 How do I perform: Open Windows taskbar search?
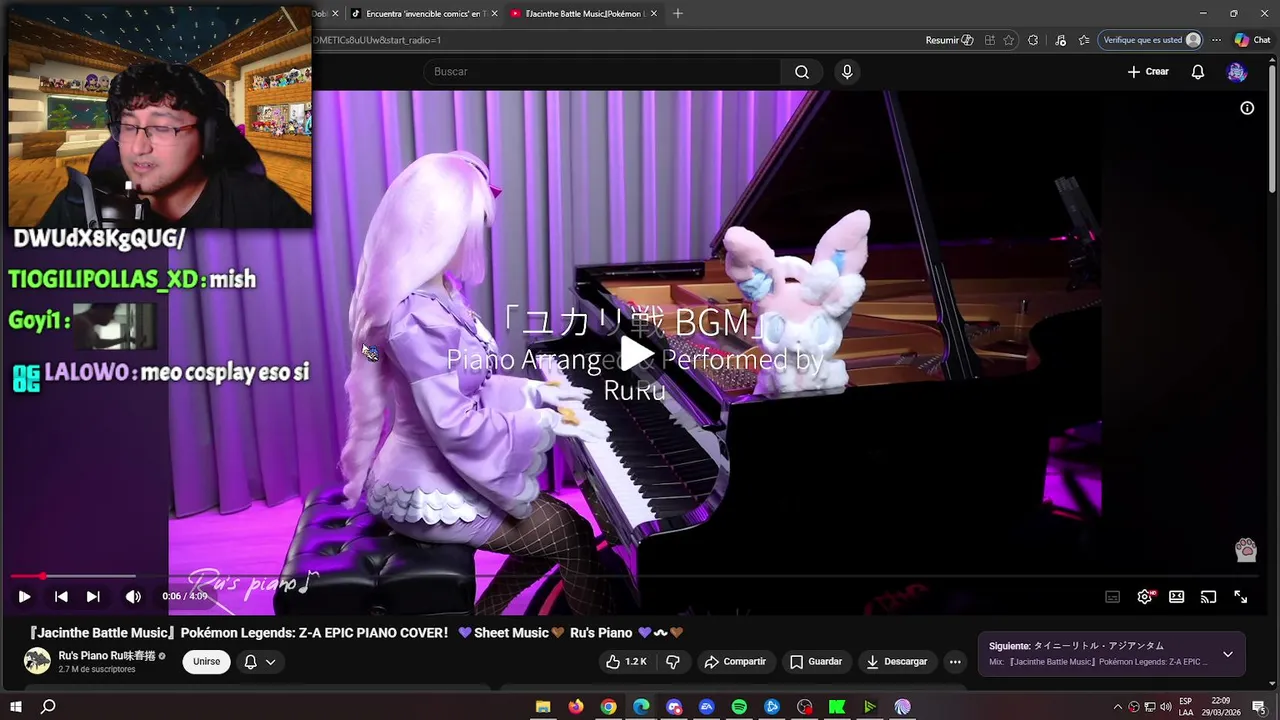[x=48, y=707]
